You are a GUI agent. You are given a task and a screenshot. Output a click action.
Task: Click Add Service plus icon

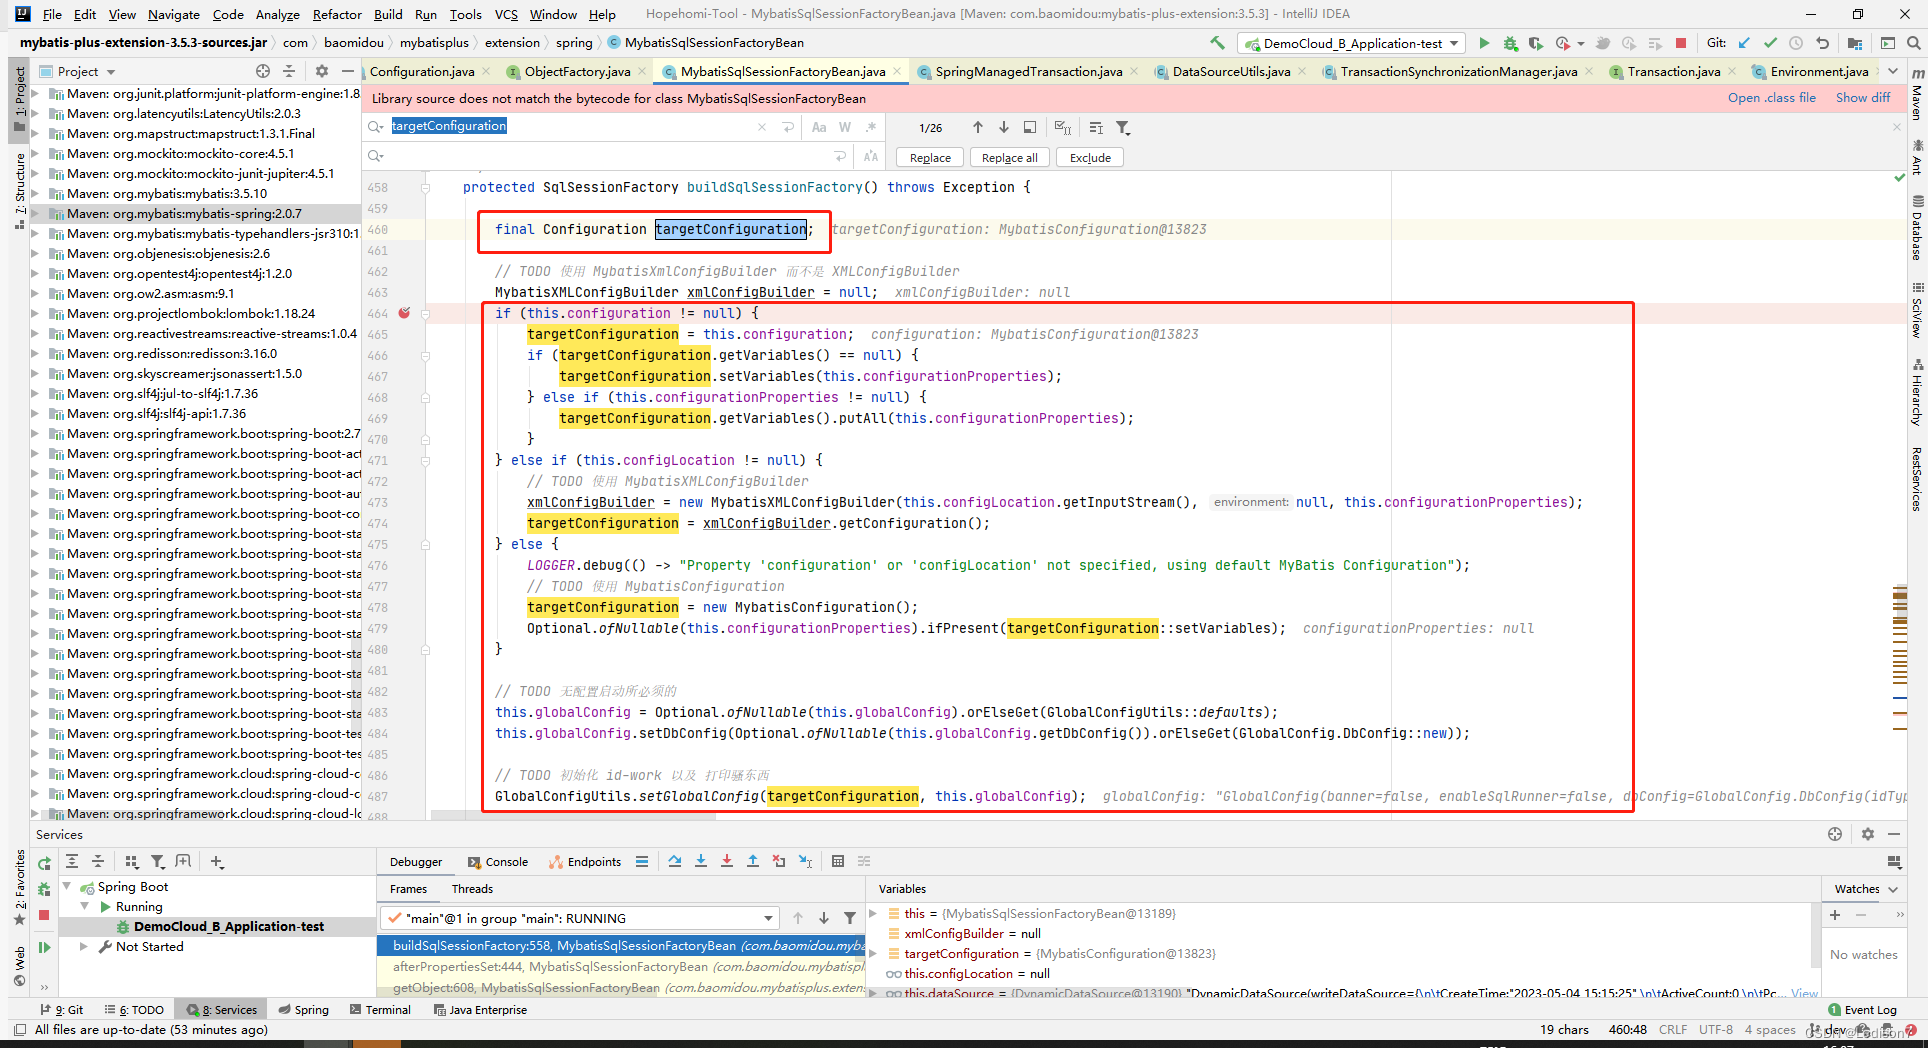pyautogui.click(x=217, y=861)
